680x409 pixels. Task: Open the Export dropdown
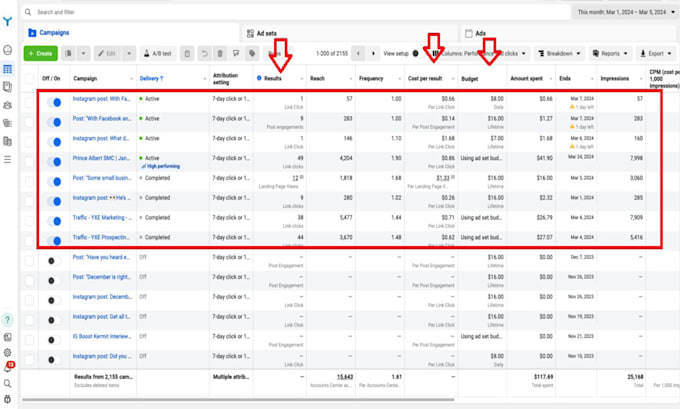[x=656, y=53]
